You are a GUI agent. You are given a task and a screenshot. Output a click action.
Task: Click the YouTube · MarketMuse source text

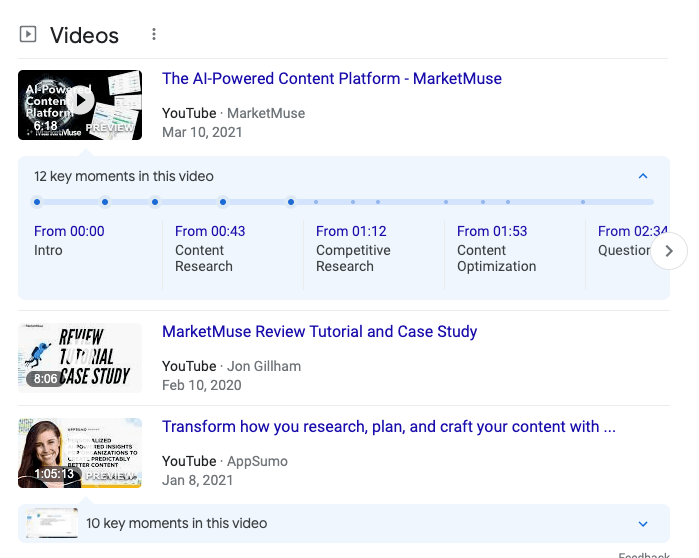coord(234,113)
